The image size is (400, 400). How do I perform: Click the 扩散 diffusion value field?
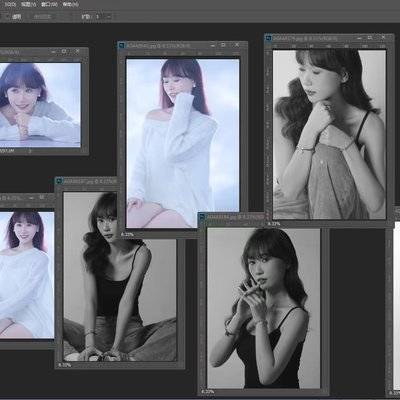coord(99,16)
